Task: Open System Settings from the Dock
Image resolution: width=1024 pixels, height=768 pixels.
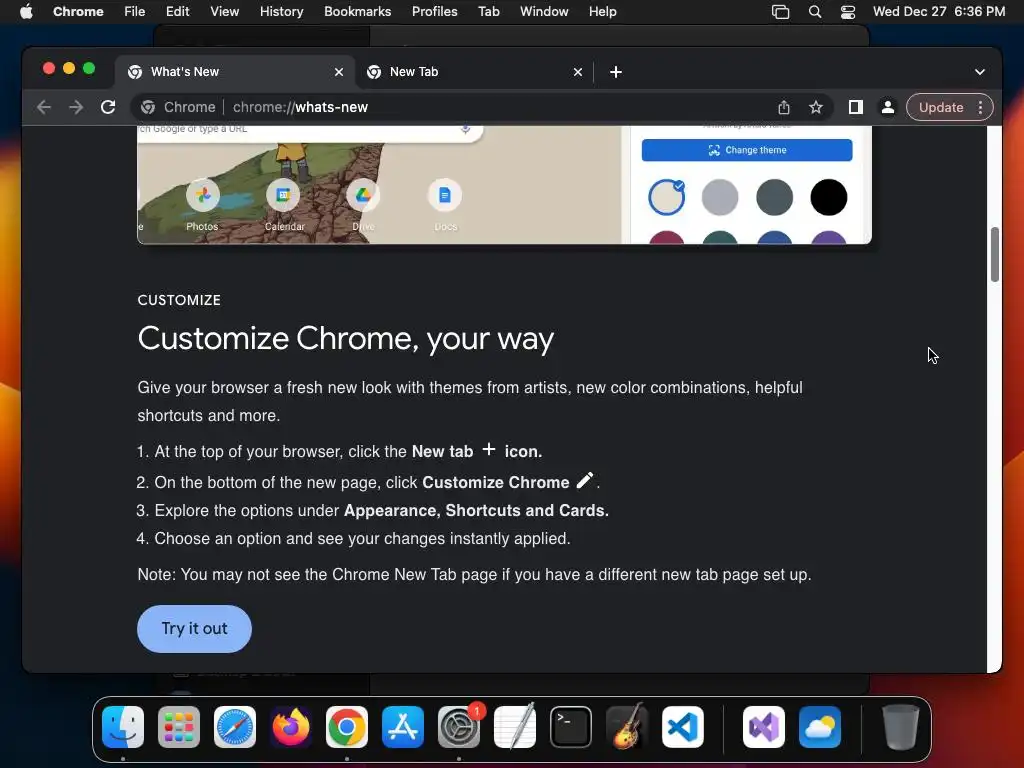Action: point(459,727)
